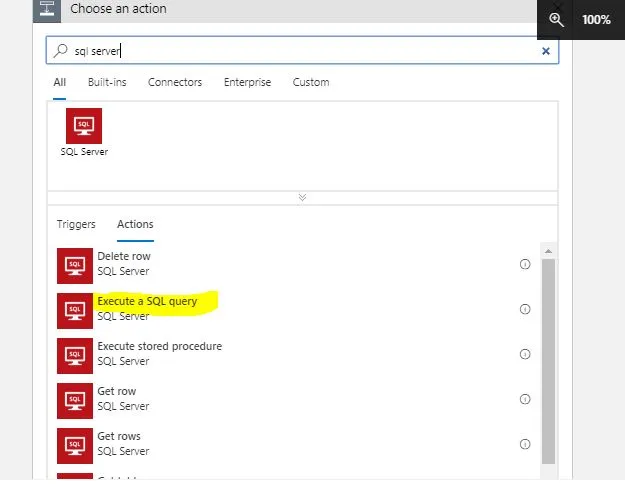
Task: Switch to the All tab
Action: 59,82
